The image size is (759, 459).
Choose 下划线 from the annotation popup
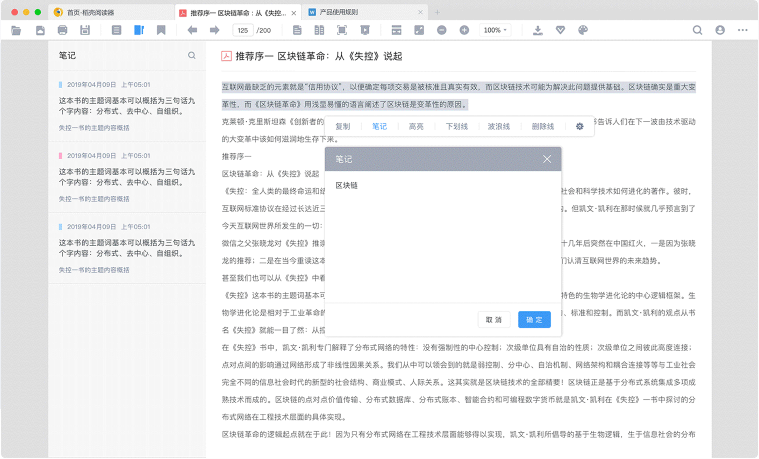[456, 127]
